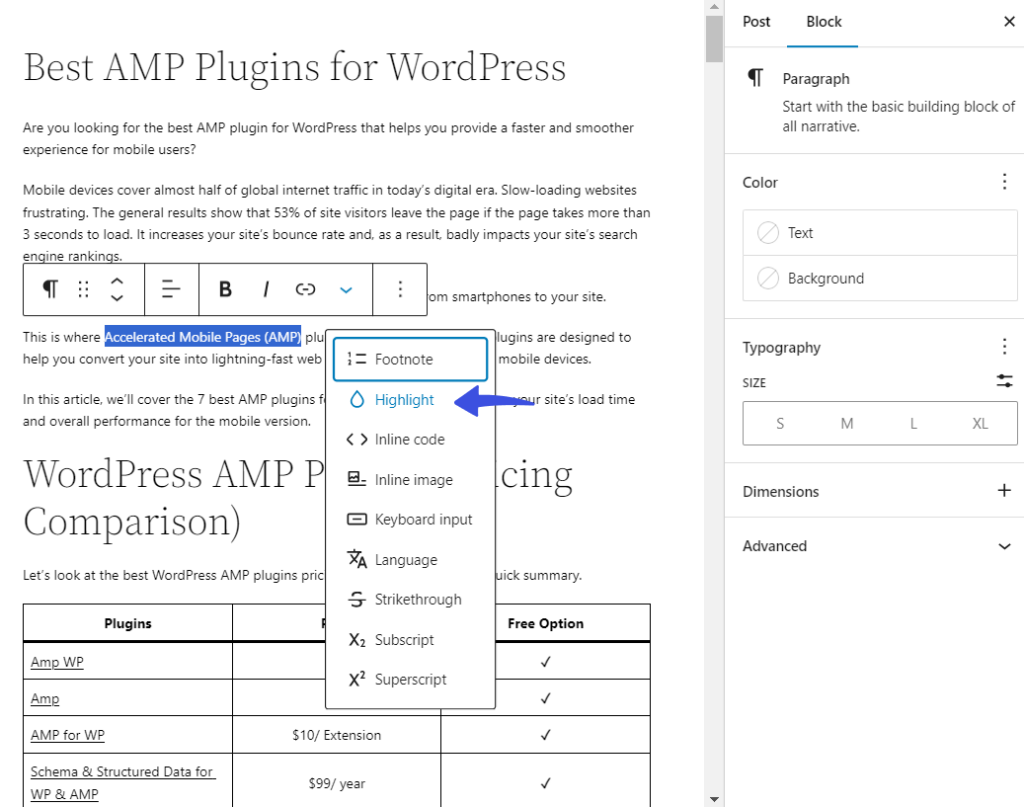Apply Strikethrough to selection
The height and width of the screenshot is (807, 1024).
pyautogui.click(x=410, y=599)
